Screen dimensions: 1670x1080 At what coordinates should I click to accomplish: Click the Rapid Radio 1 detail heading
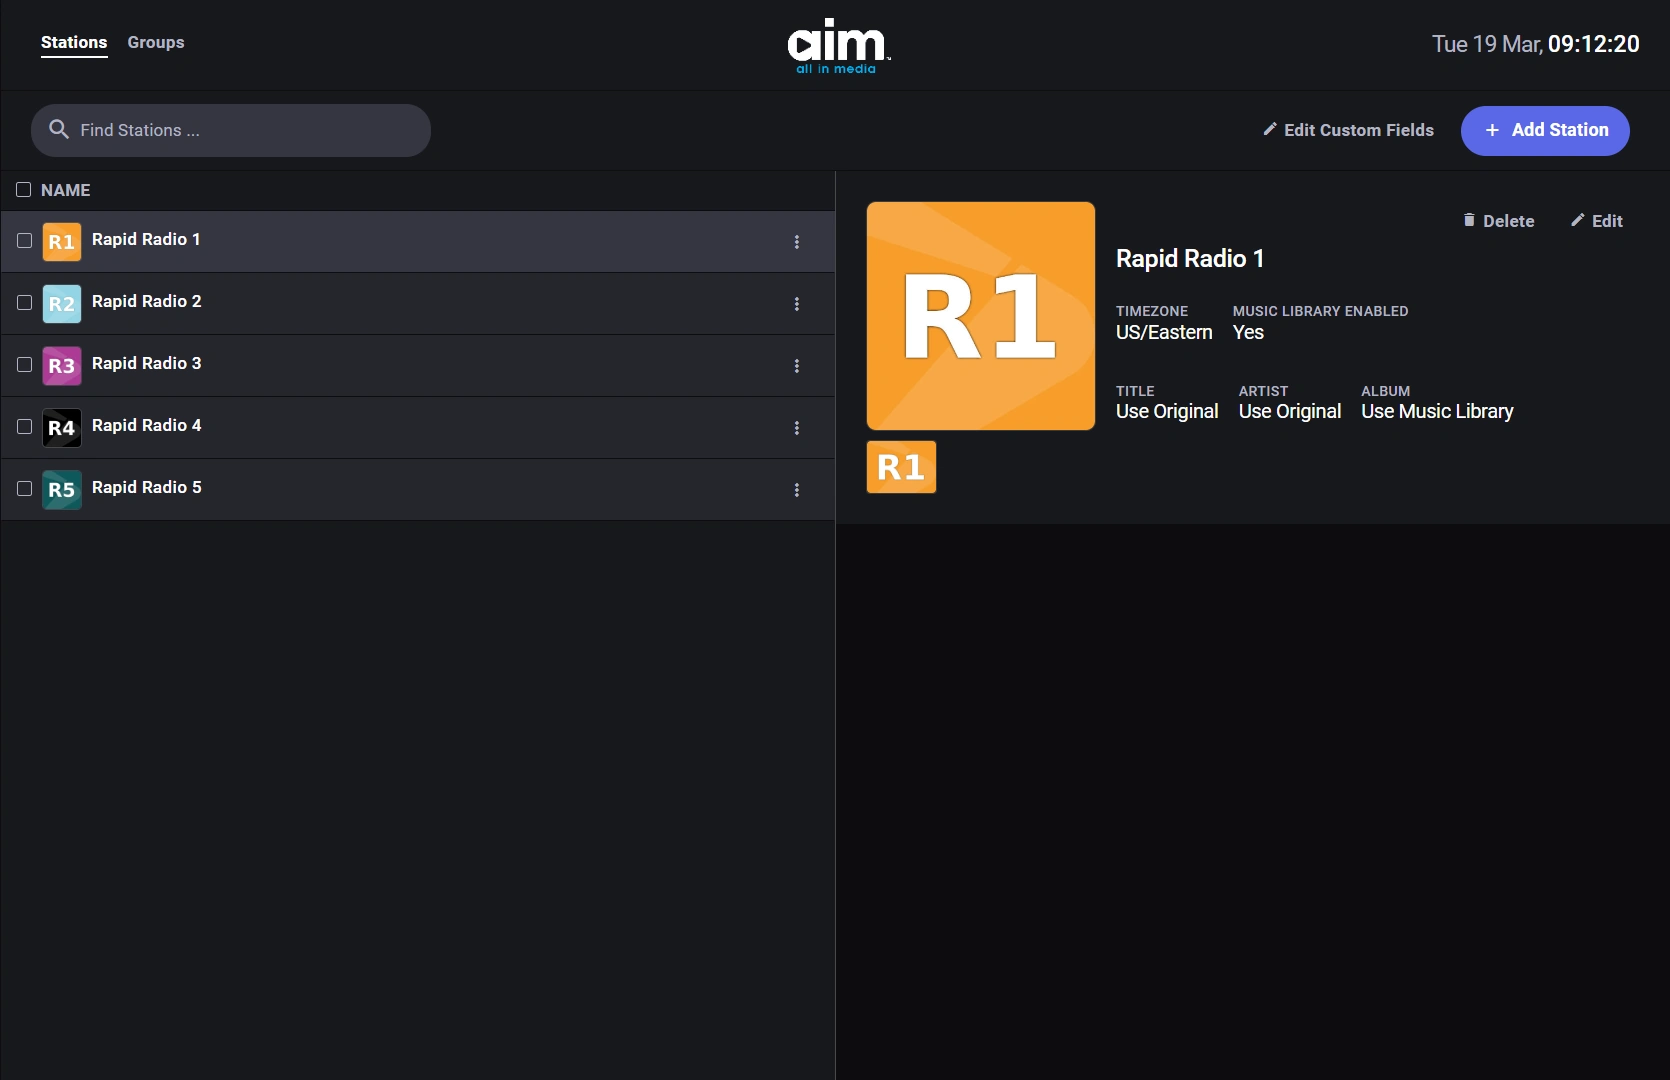tap(1190, 258)
